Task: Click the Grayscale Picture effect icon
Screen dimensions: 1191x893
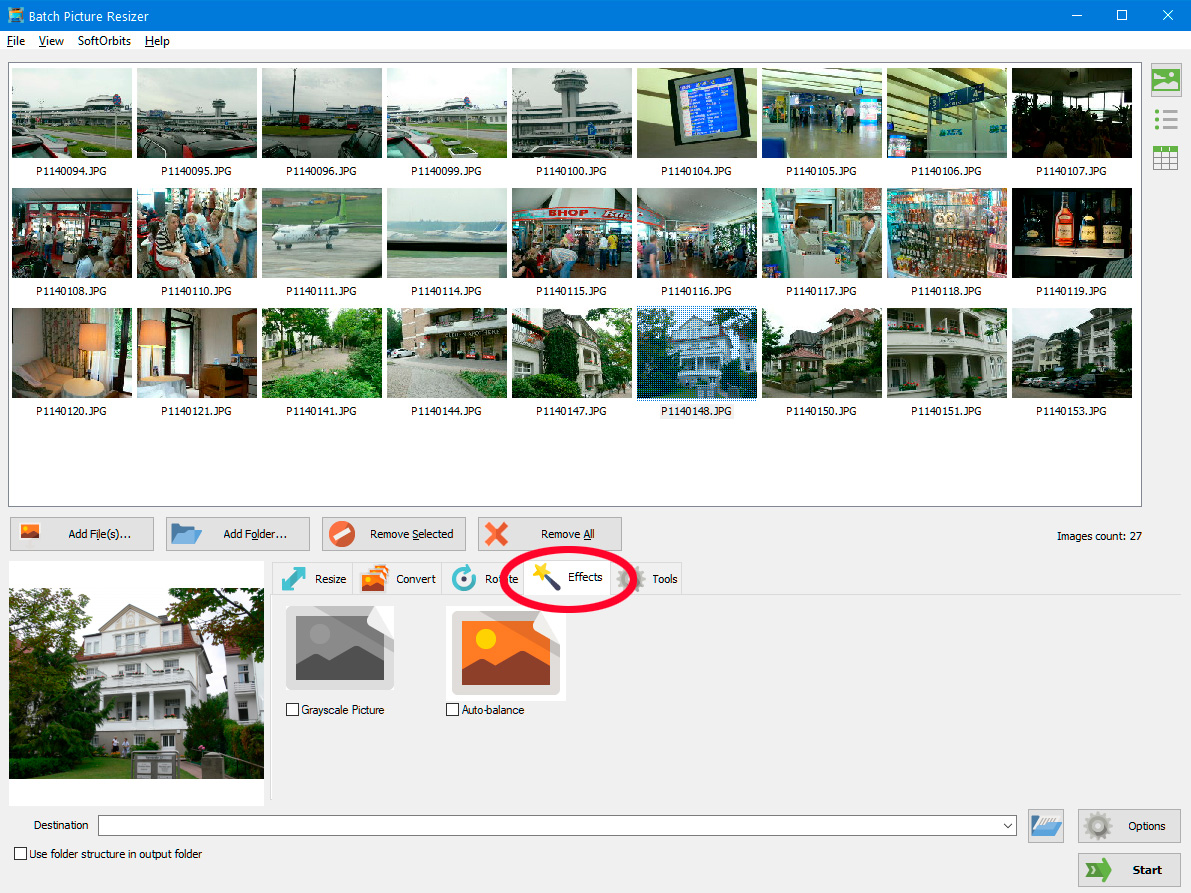Action: pyautogui.click(x=340, y=648)
